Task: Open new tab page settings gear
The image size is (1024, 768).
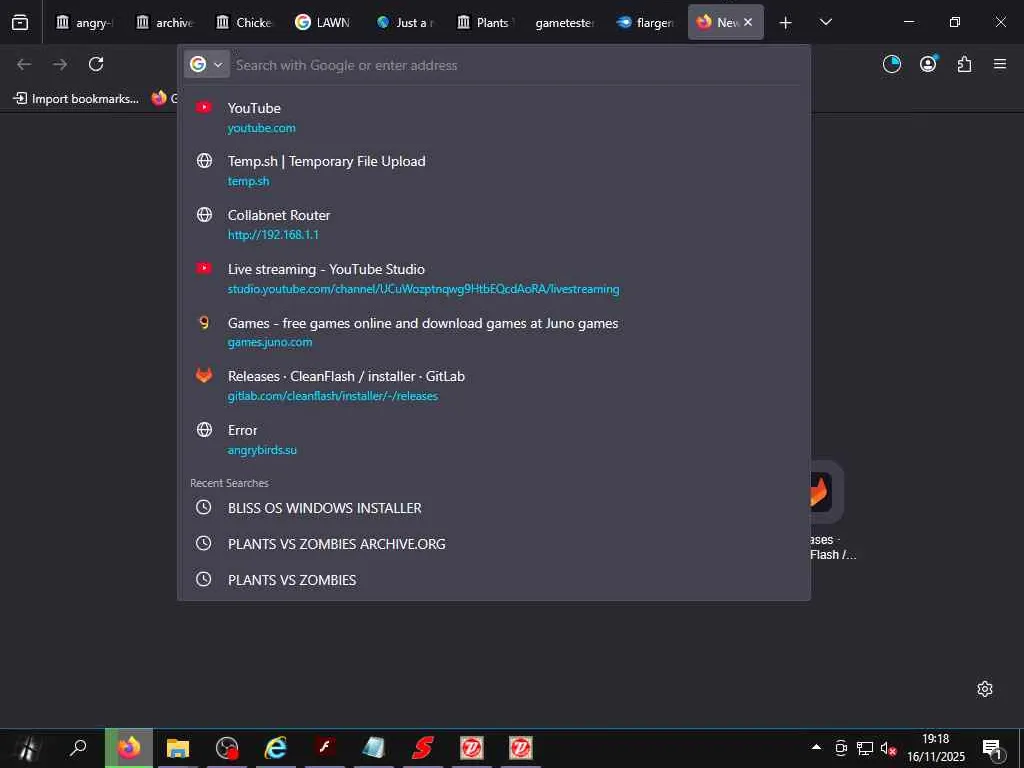Action: pos(985,688)
